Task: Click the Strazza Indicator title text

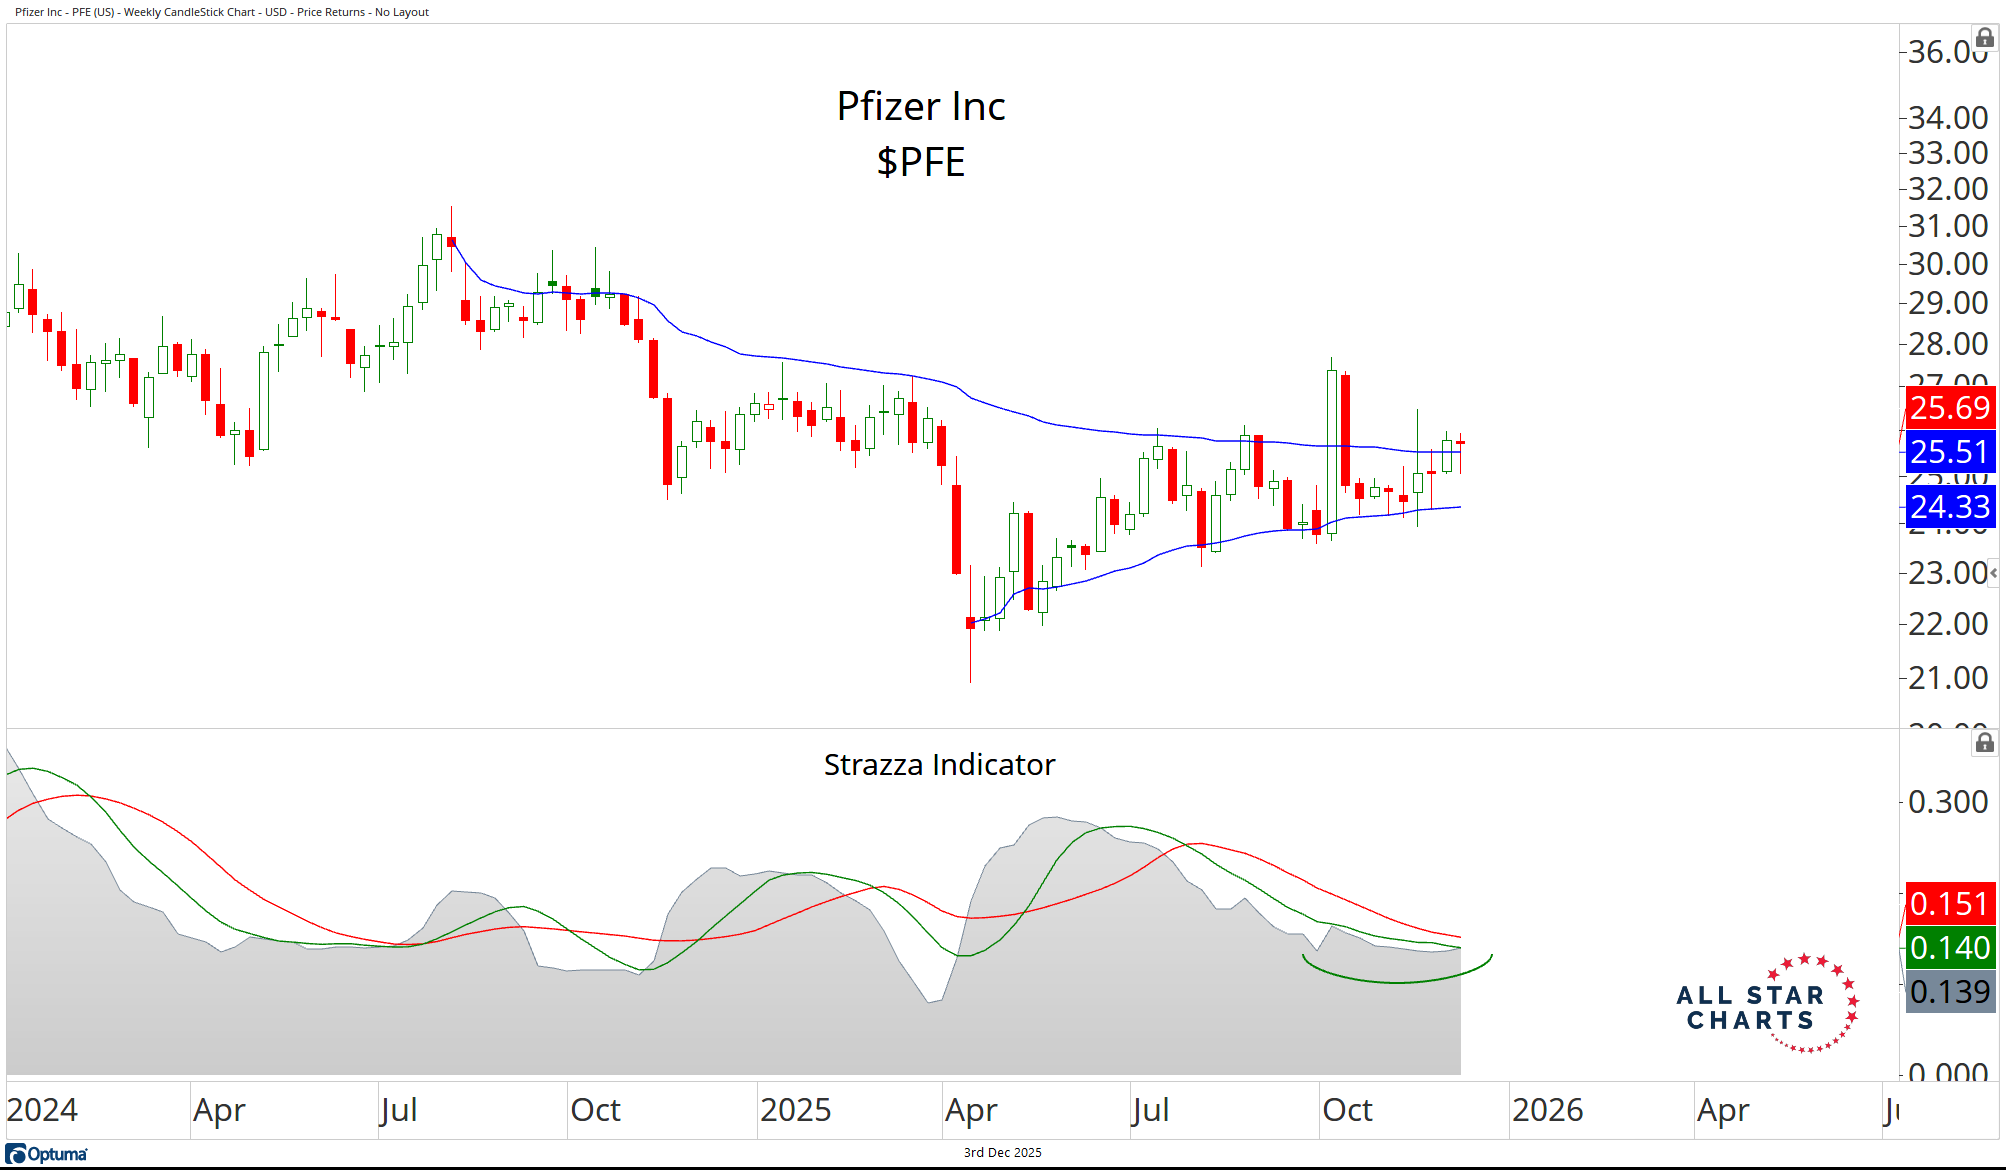Action: (x=939, y=765)
